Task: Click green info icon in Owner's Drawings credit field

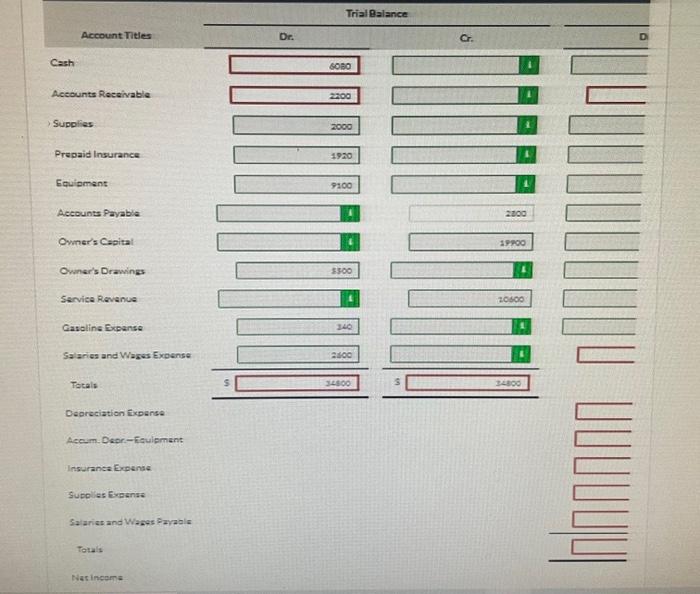Action: (523, 270)
